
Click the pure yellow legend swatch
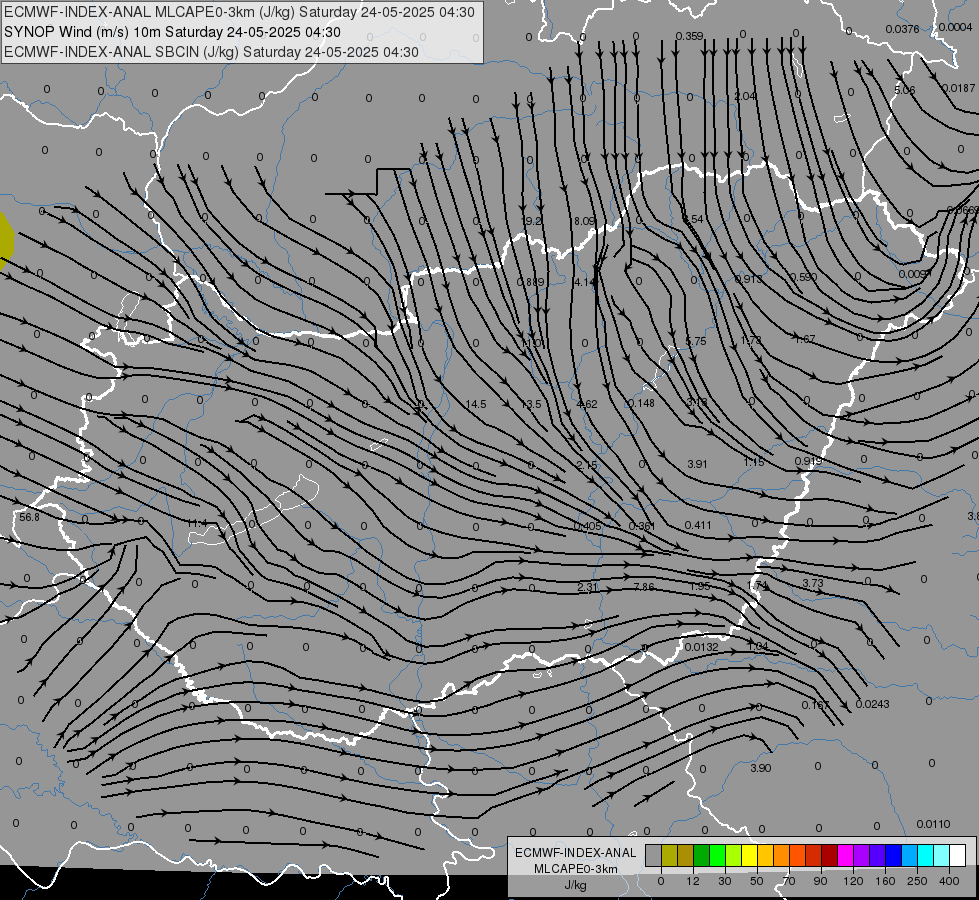tap(749, 855)
